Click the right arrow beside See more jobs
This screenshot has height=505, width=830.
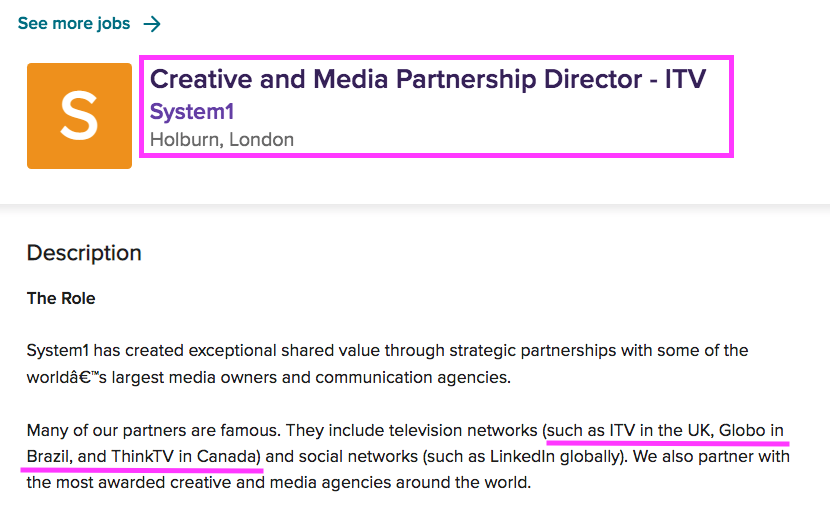click(152, 24)
